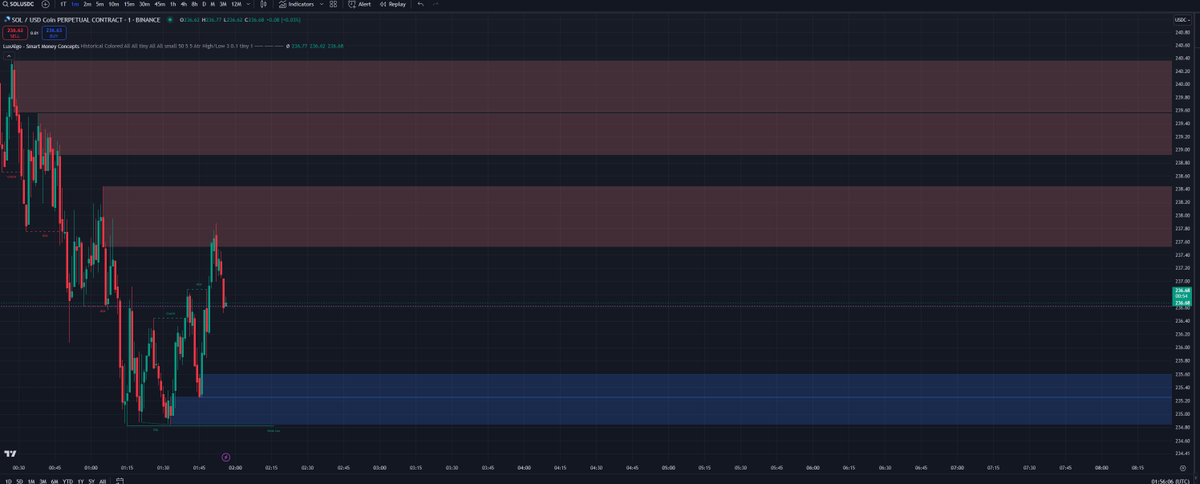
Task: Select the LuxAlgo Smart Money Concepts indicator legend
Action: coord(40,46)
